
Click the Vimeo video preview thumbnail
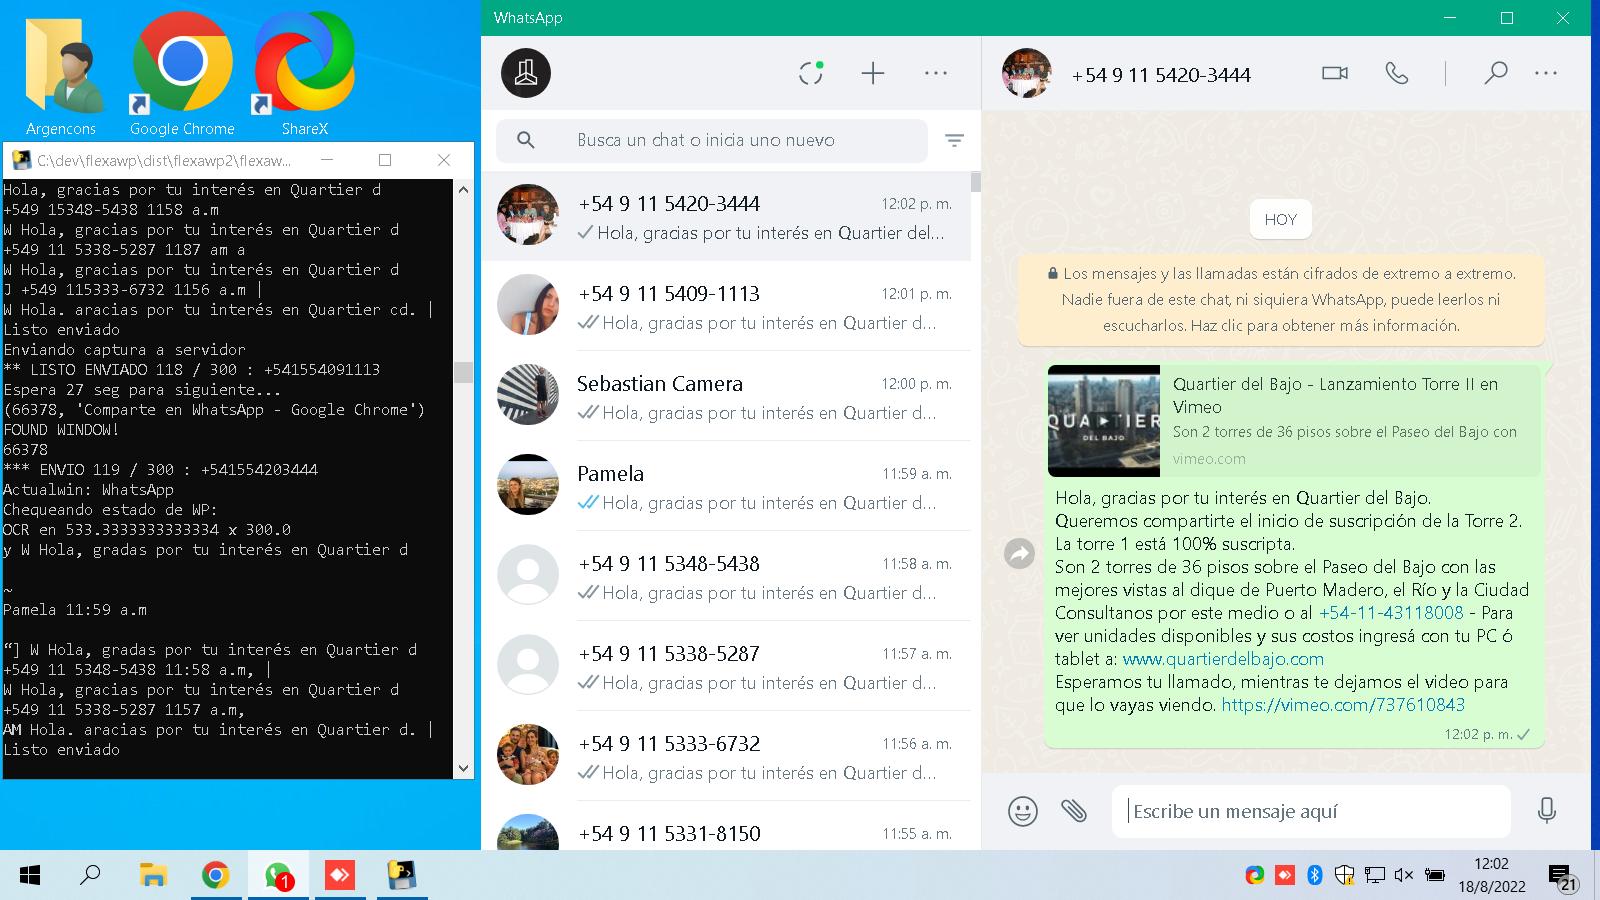click(x=1104, y=420)
